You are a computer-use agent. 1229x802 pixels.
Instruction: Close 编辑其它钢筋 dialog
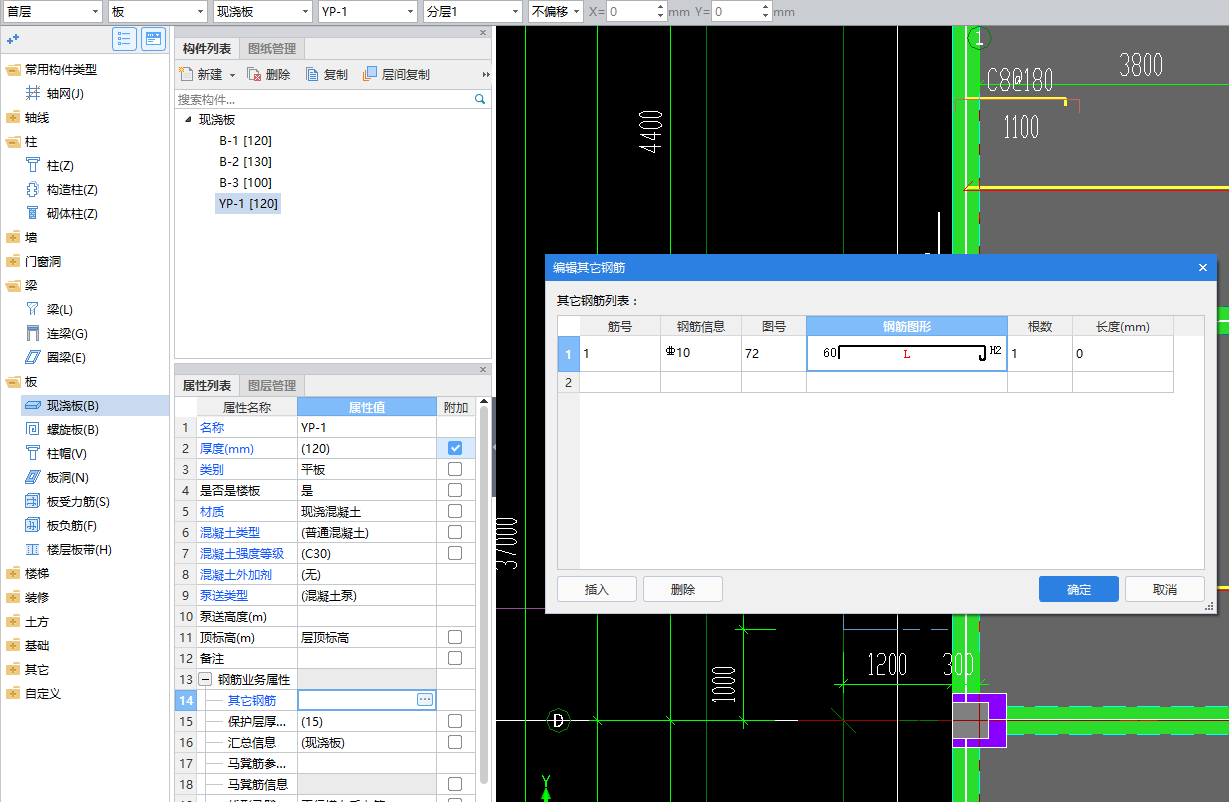[1203, 267]
